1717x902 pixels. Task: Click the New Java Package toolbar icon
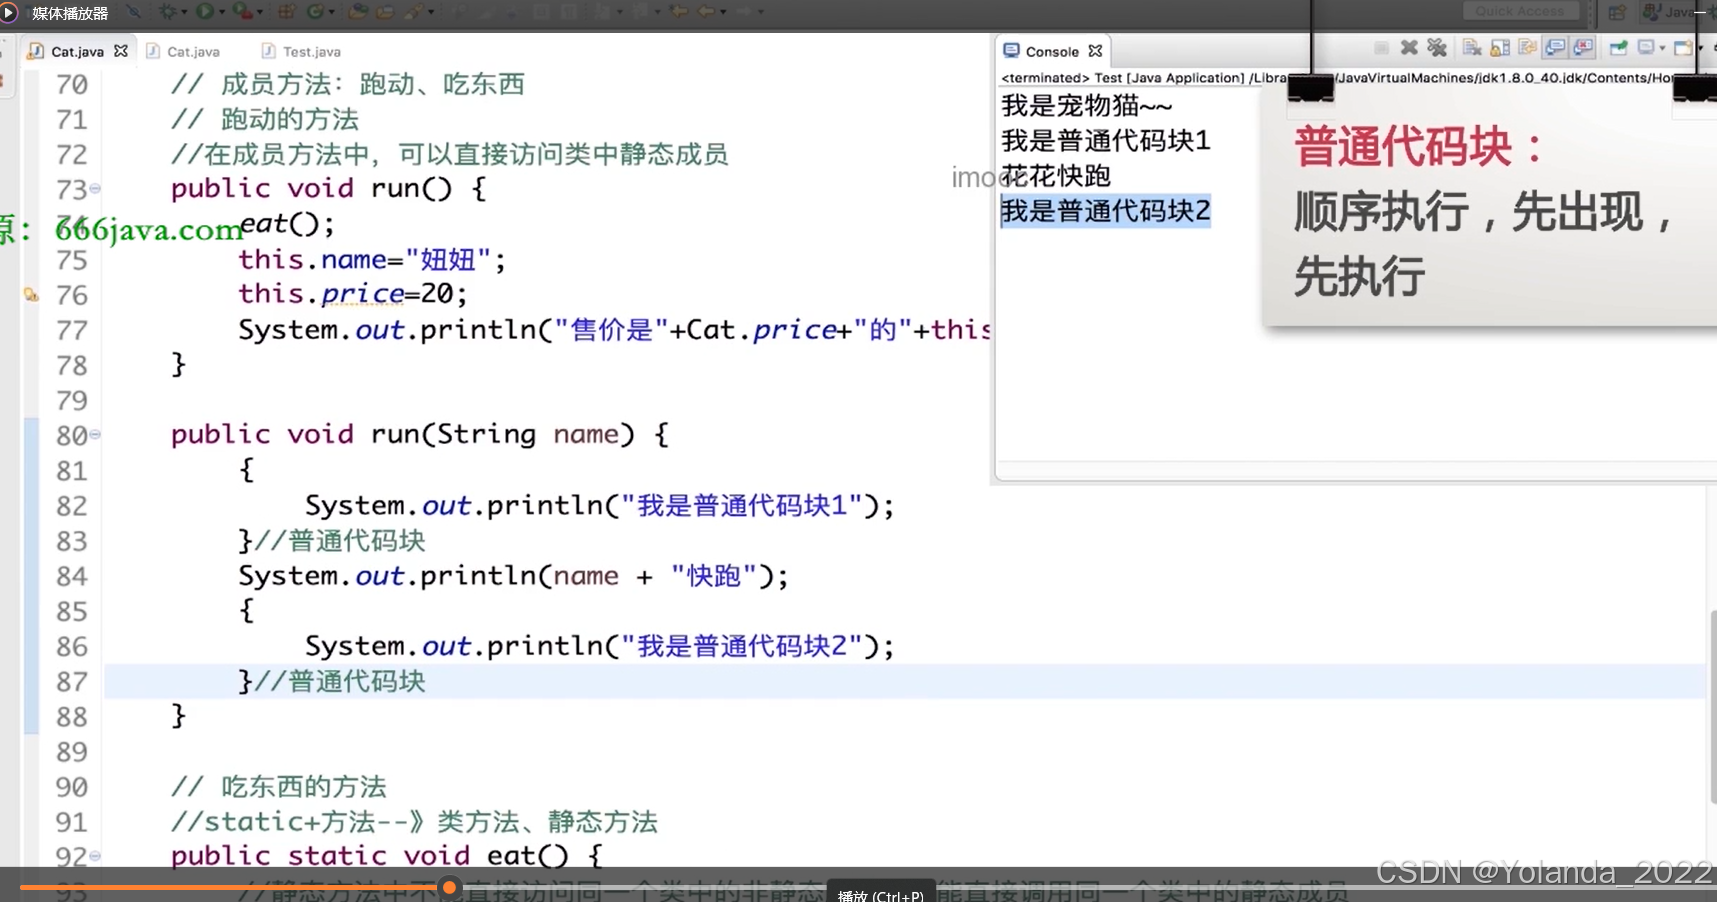pos(286,12)
